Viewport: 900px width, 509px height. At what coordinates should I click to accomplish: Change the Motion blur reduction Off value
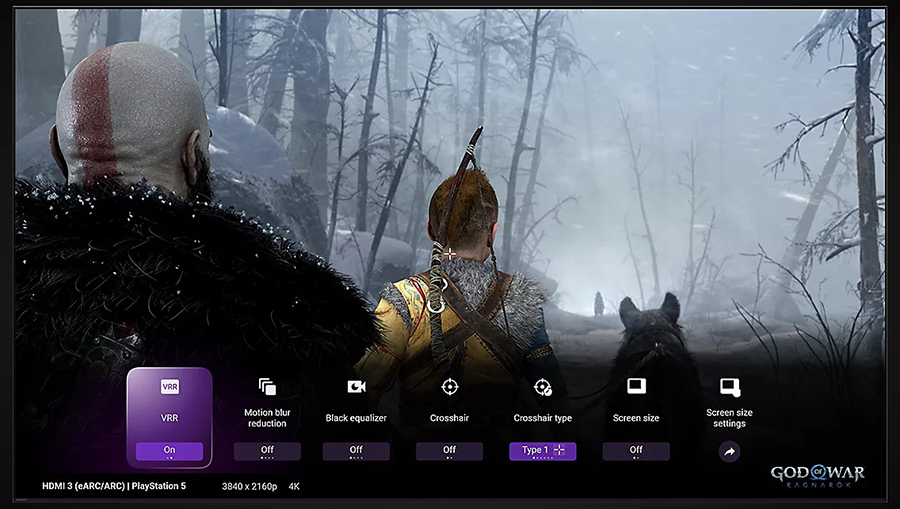coord(267,451)
